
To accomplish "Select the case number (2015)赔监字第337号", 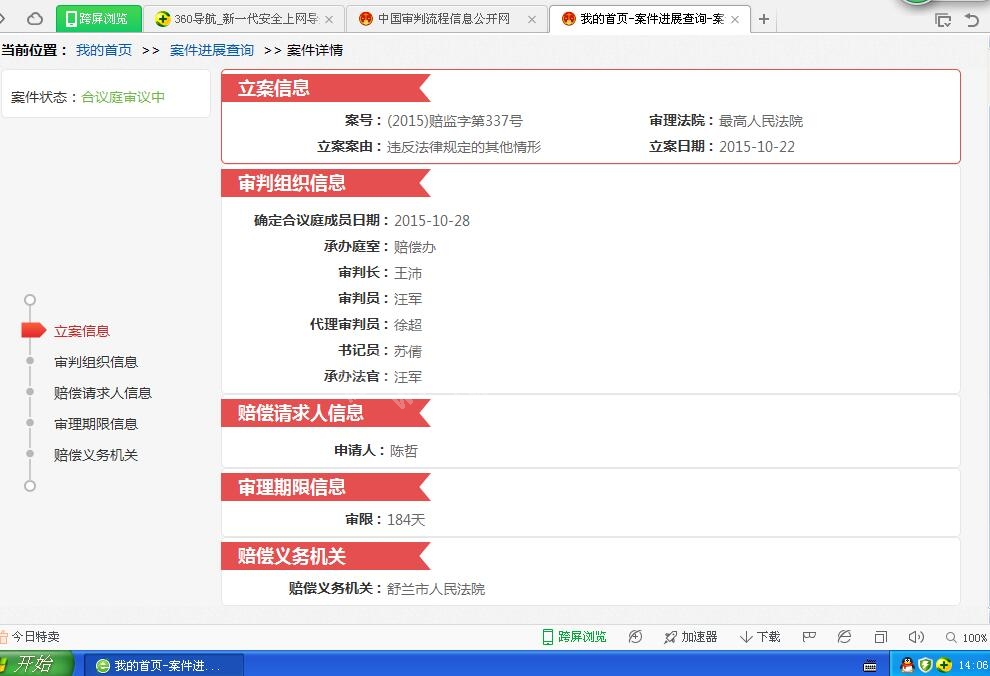I will (455, 121).
